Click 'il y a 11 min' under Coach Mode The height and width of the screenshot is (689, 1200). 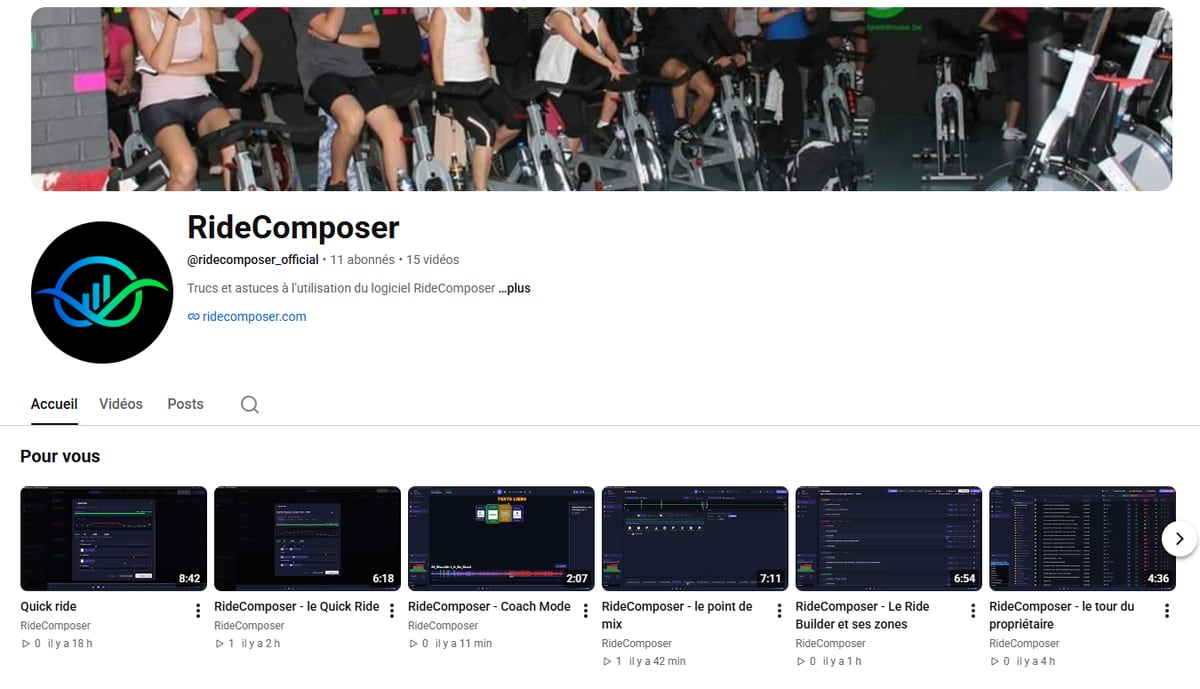464,644
